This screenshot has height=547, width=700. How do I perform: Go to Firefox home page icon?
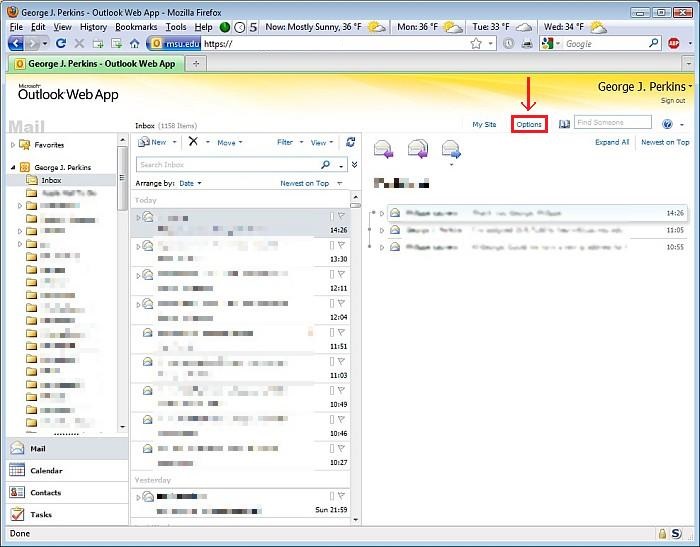(x=134, y=43)
